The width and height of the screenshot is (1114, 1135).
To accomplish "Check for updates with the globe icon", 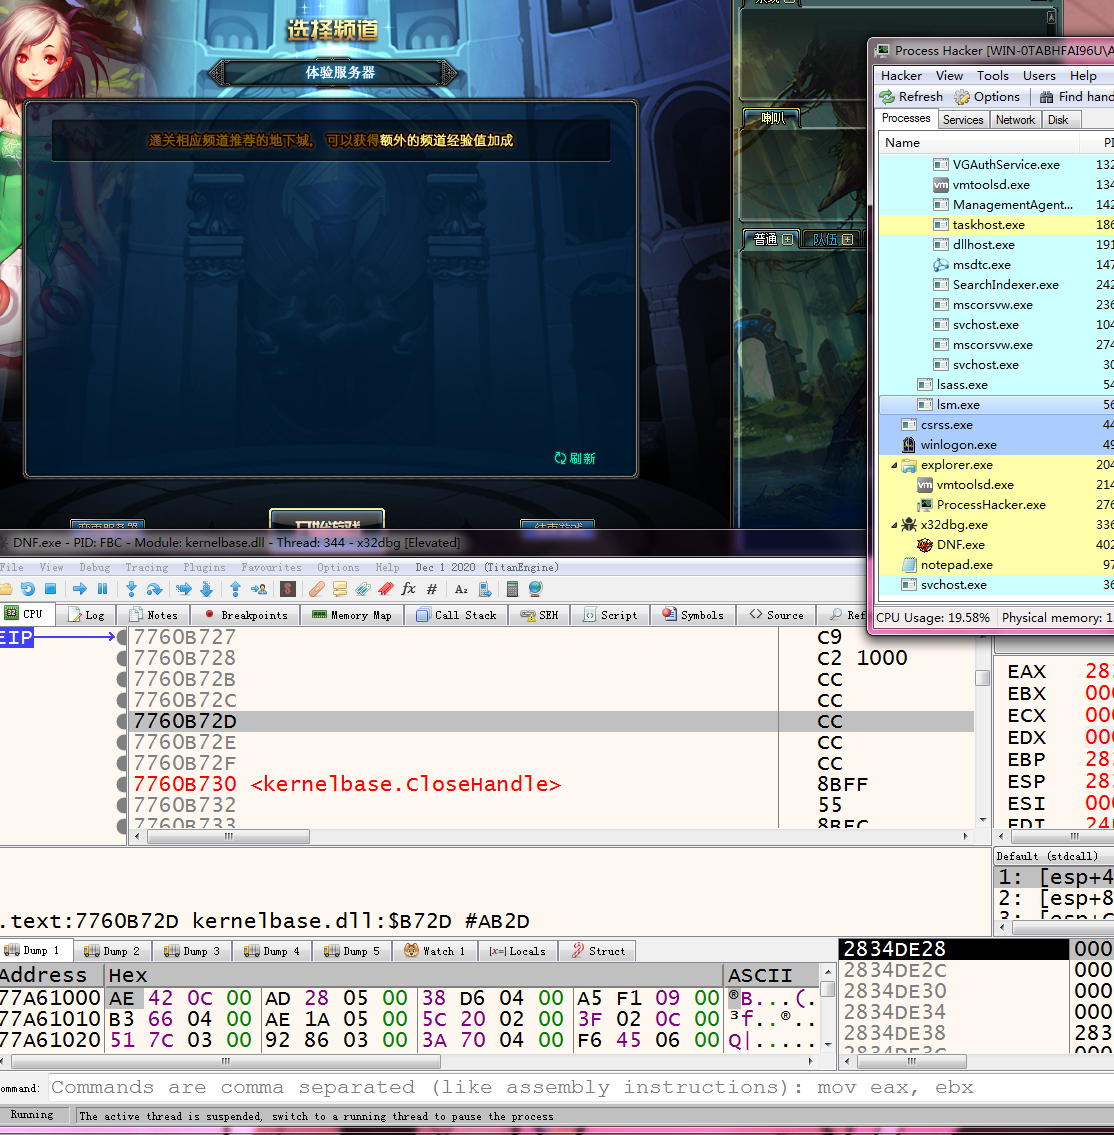I will pyautogui.click(x=536, y=589).
